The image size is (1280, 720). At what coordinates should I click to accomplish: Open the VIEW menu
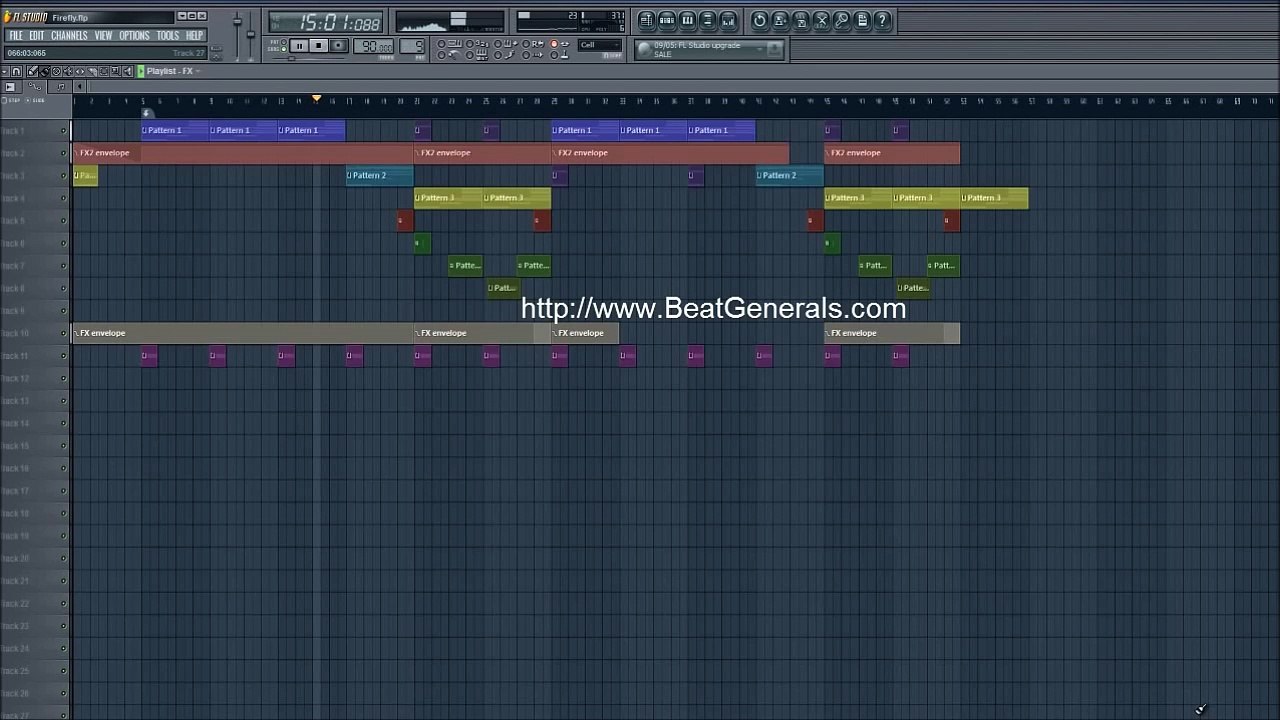(x=103, y=35)
